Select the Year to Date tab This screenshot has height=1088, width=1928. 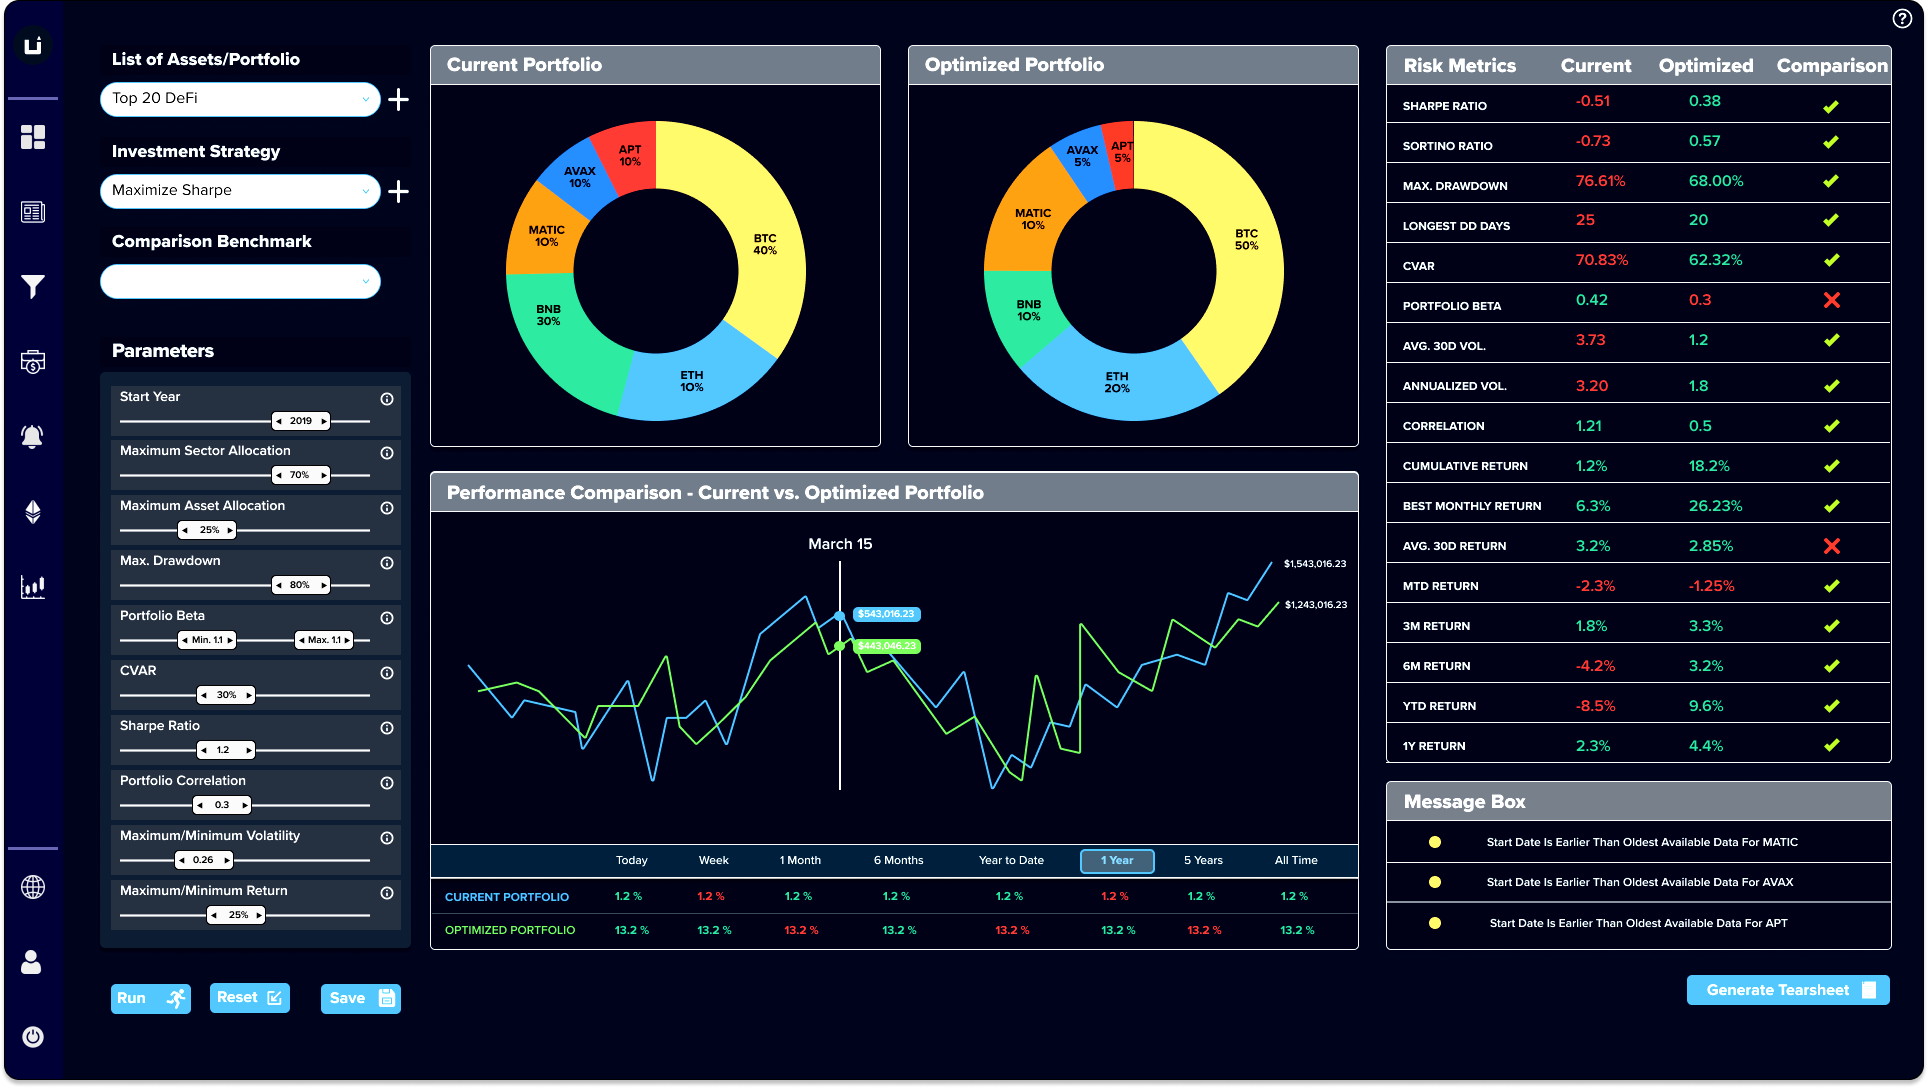(x=1011, y=860)
